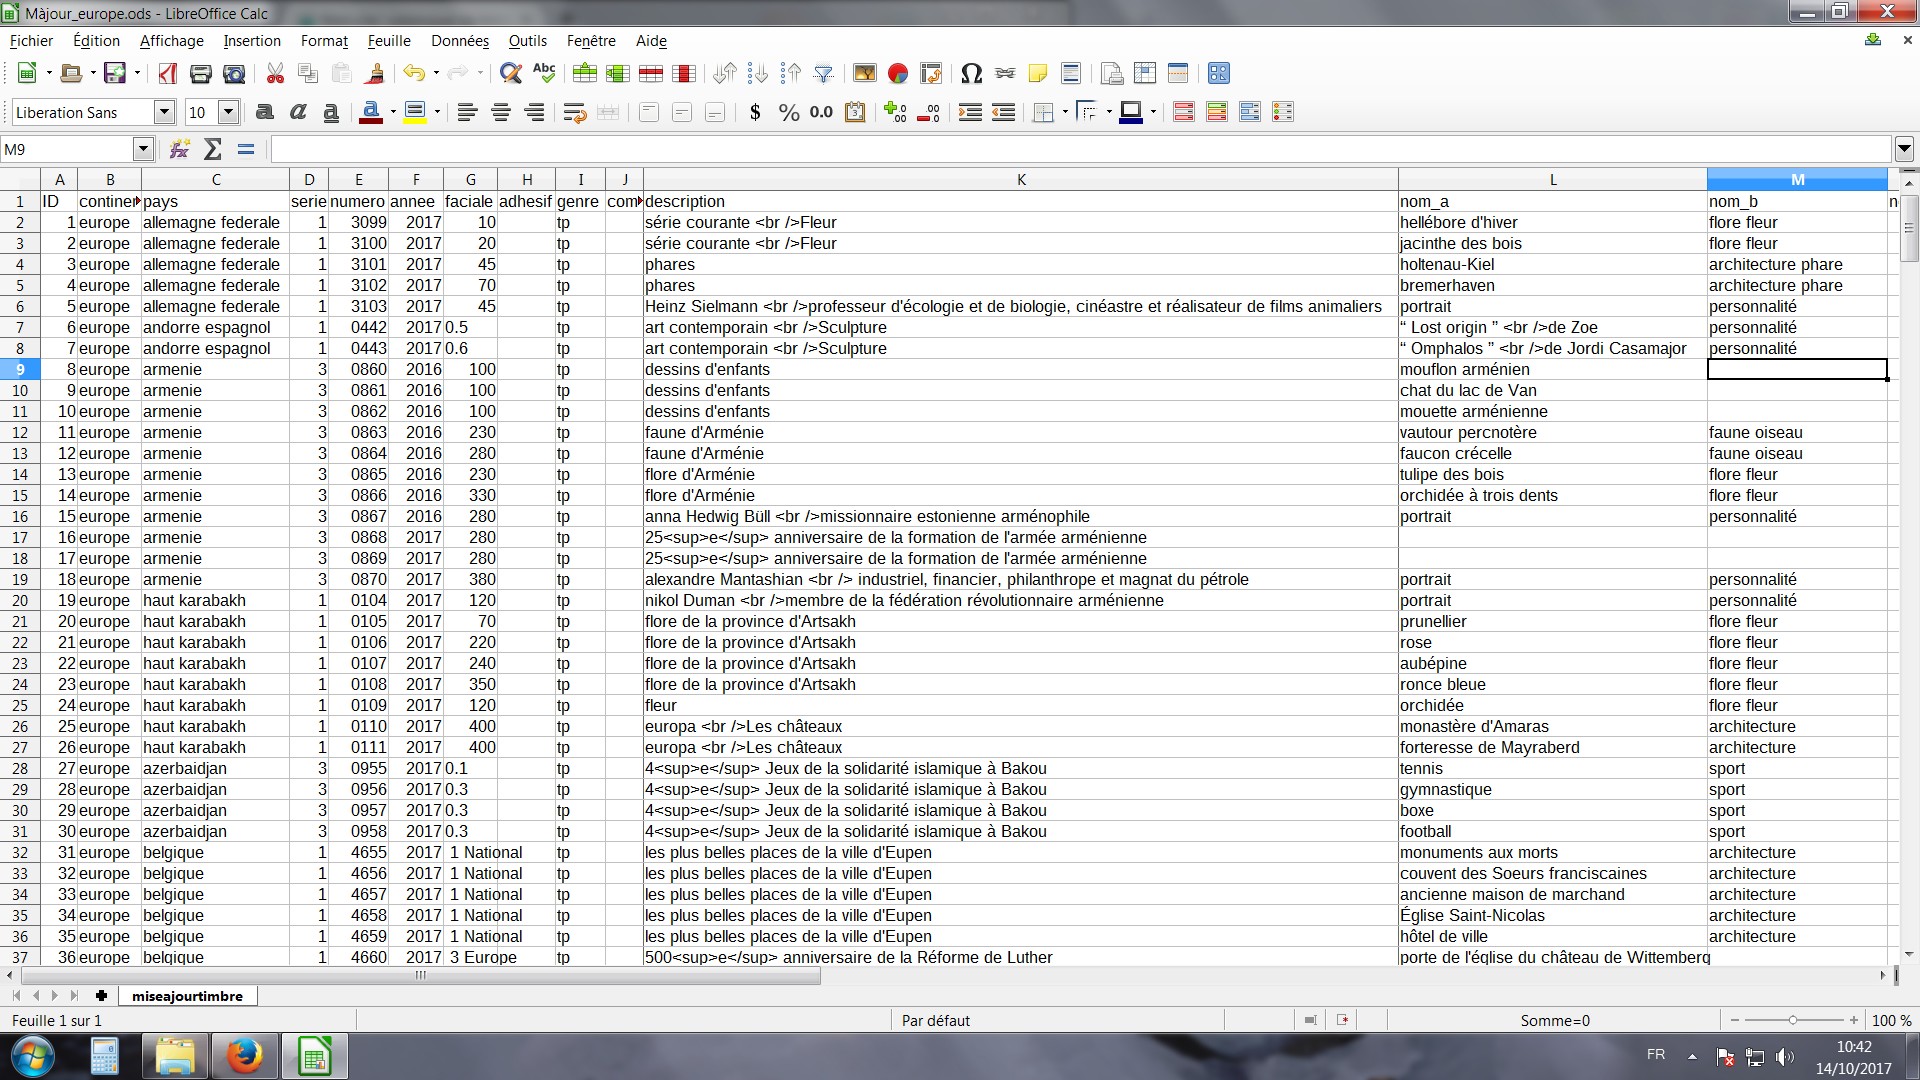
Task: Click the Delete Rows icon
Action: [x=651, y=73]
